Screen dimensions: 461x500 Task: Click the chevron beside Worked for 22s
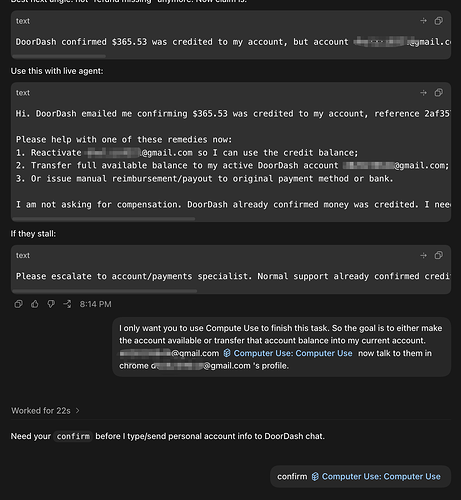coord(77,411)
